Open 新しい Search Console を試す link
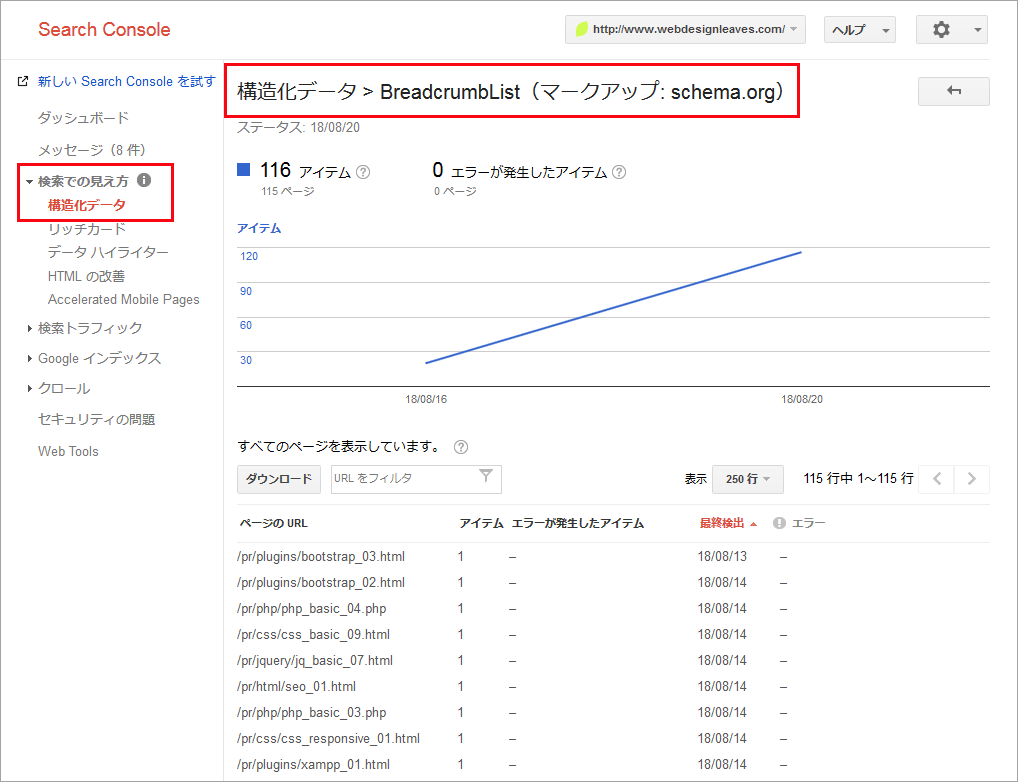 coord(126,81)
